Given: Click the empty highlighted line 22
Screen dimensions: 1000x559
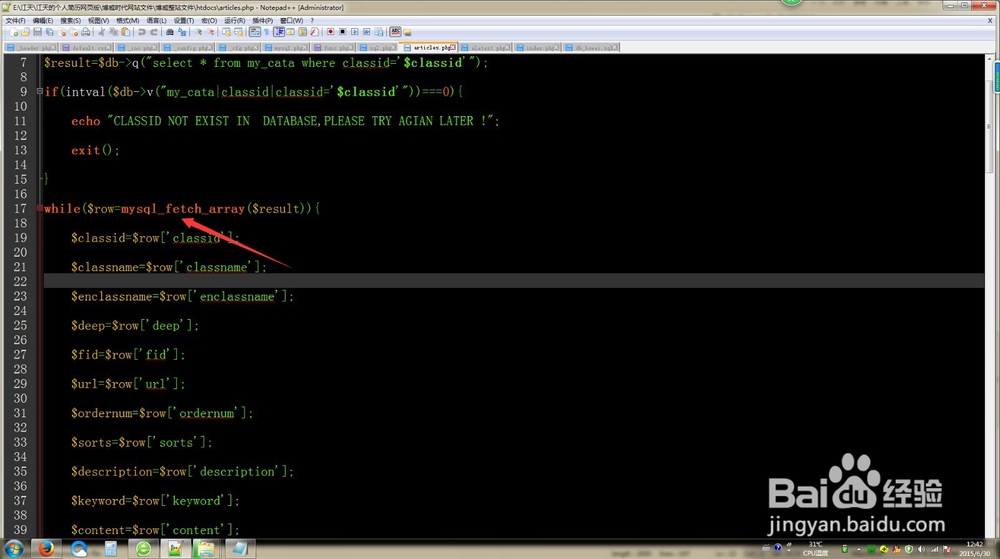Looking at the screenshot, I should coord(513,281).
